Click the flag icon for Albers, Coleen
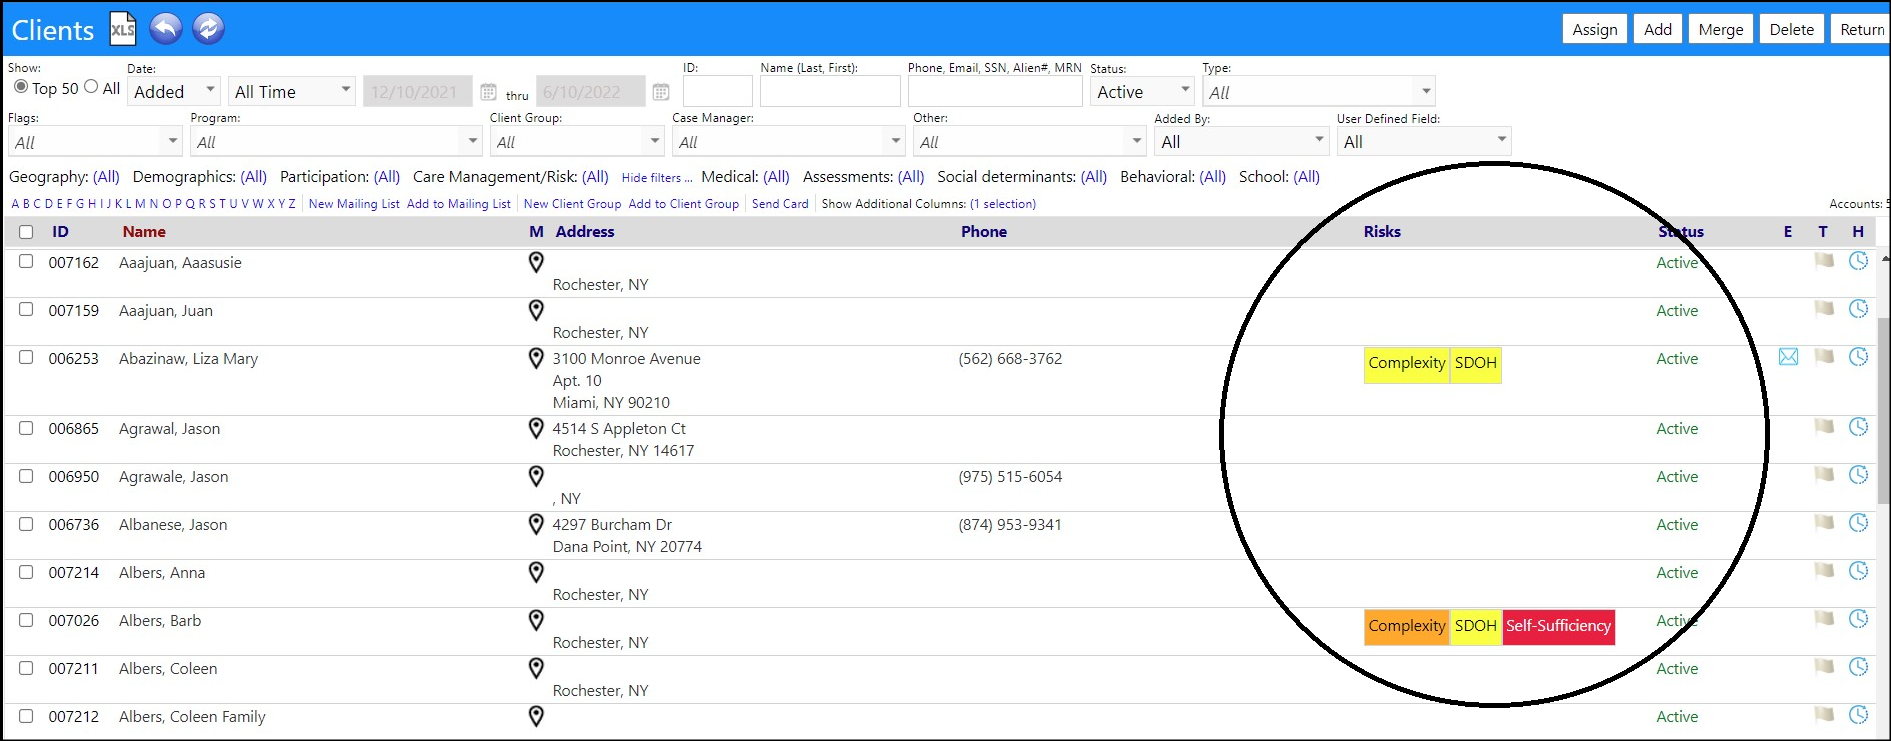1891x741 pixels. tap(1824, 667)
